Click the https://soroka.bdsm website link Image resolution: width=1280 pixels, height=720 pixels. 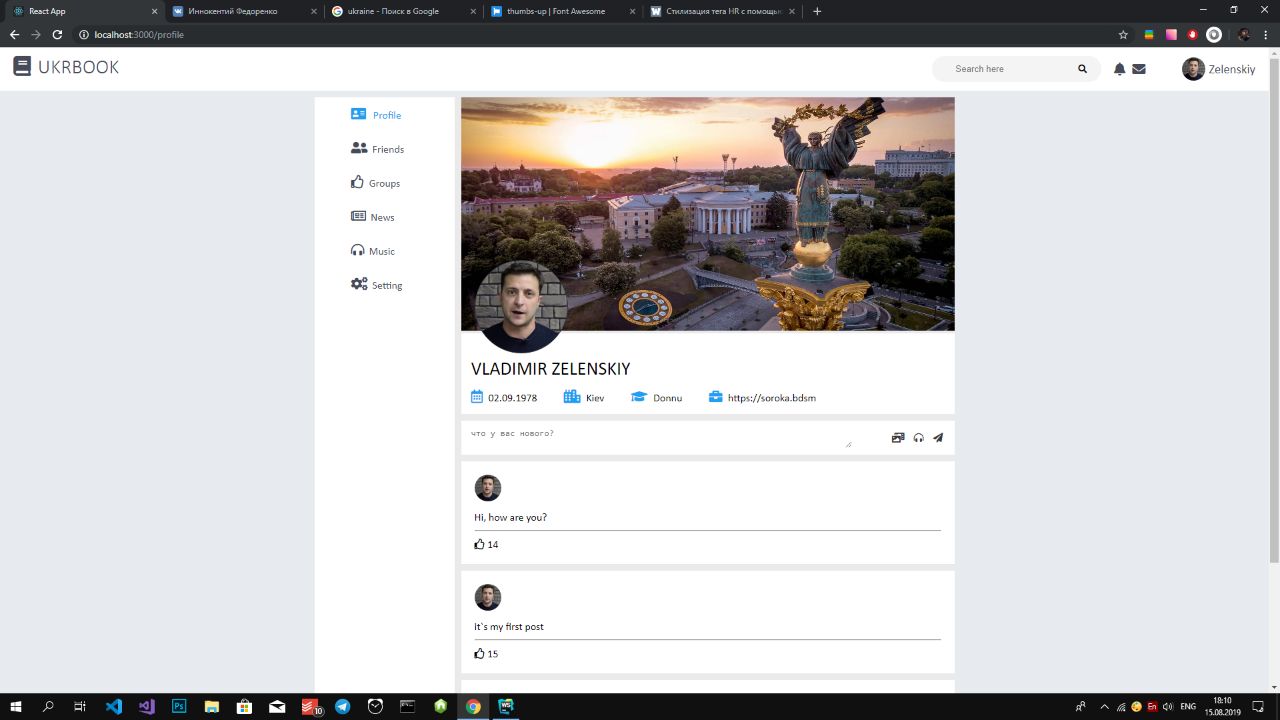pyautogui.click(x=772, y=398)
